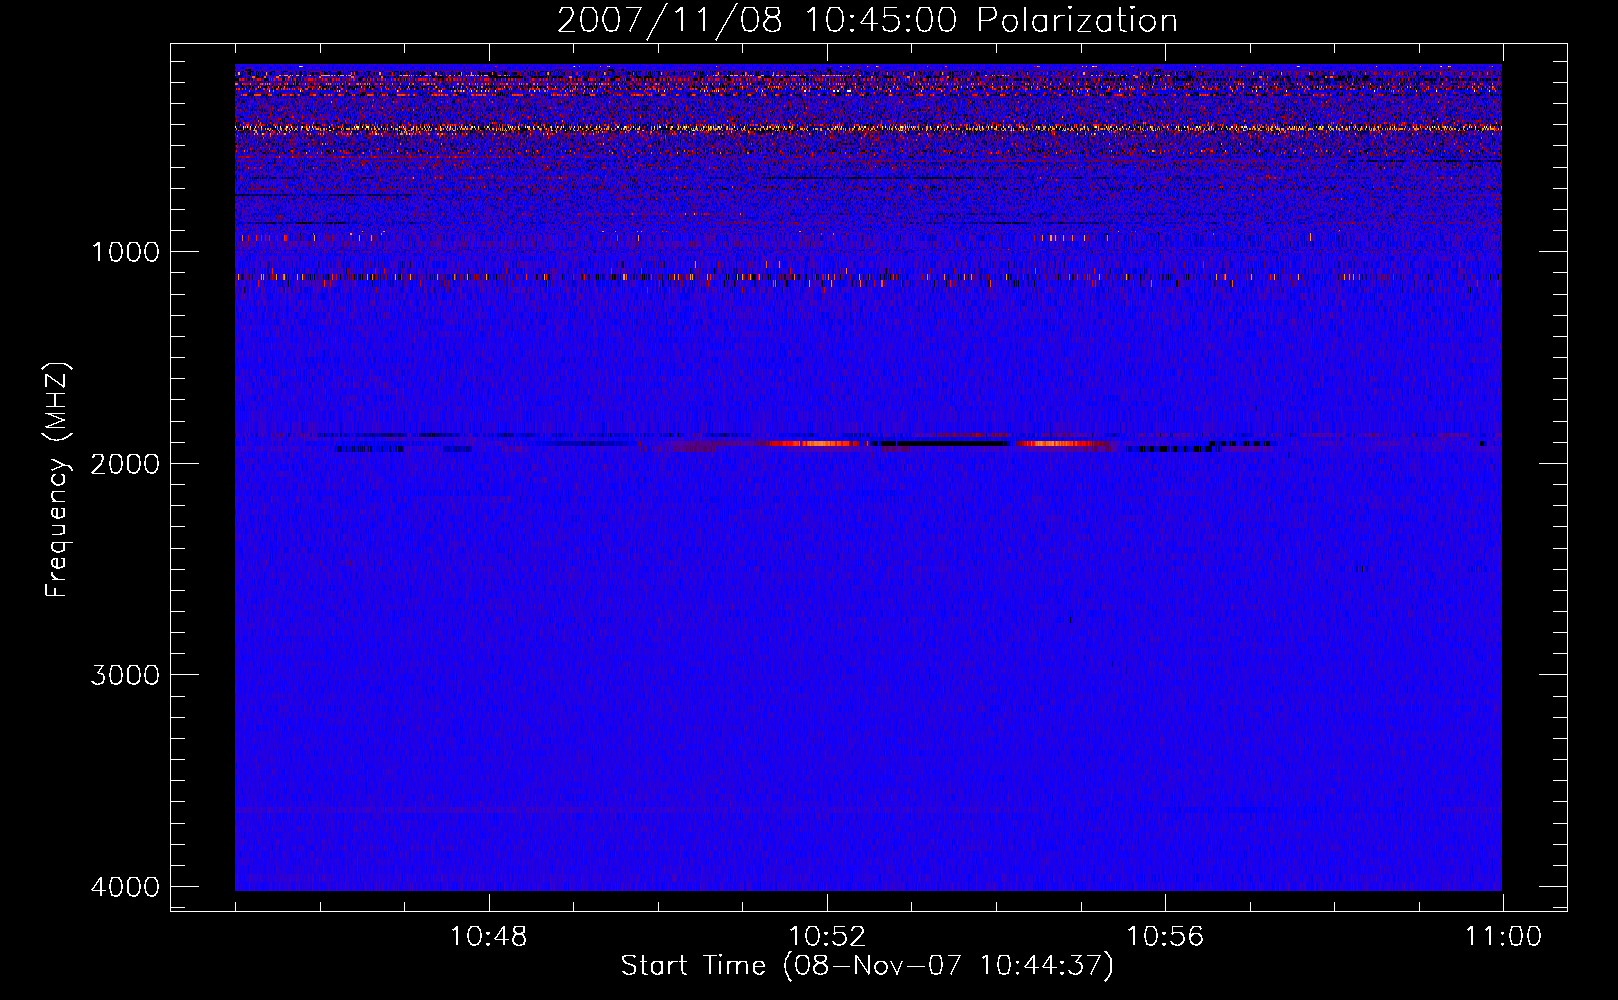Click the 4000 frequency tick label
The image size is (1618, 1000).
point(125,886)
